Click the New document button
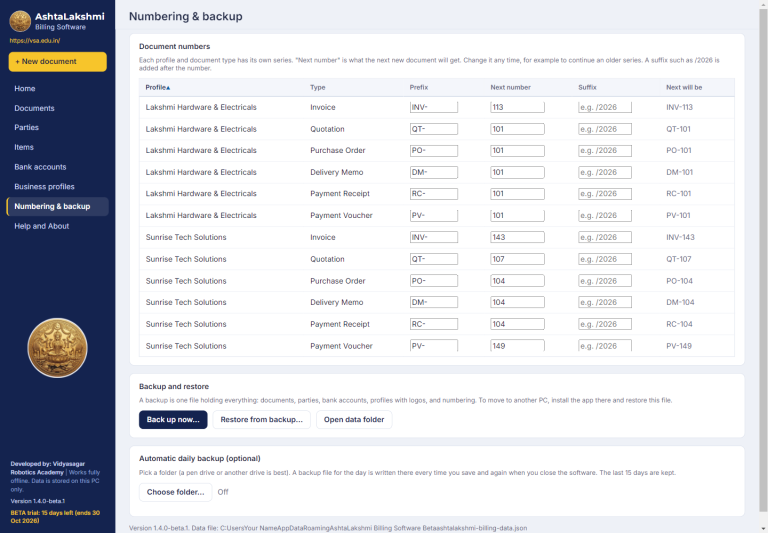Image resolution: width=768 pixels, height=533 pixels. coord(57,62)
